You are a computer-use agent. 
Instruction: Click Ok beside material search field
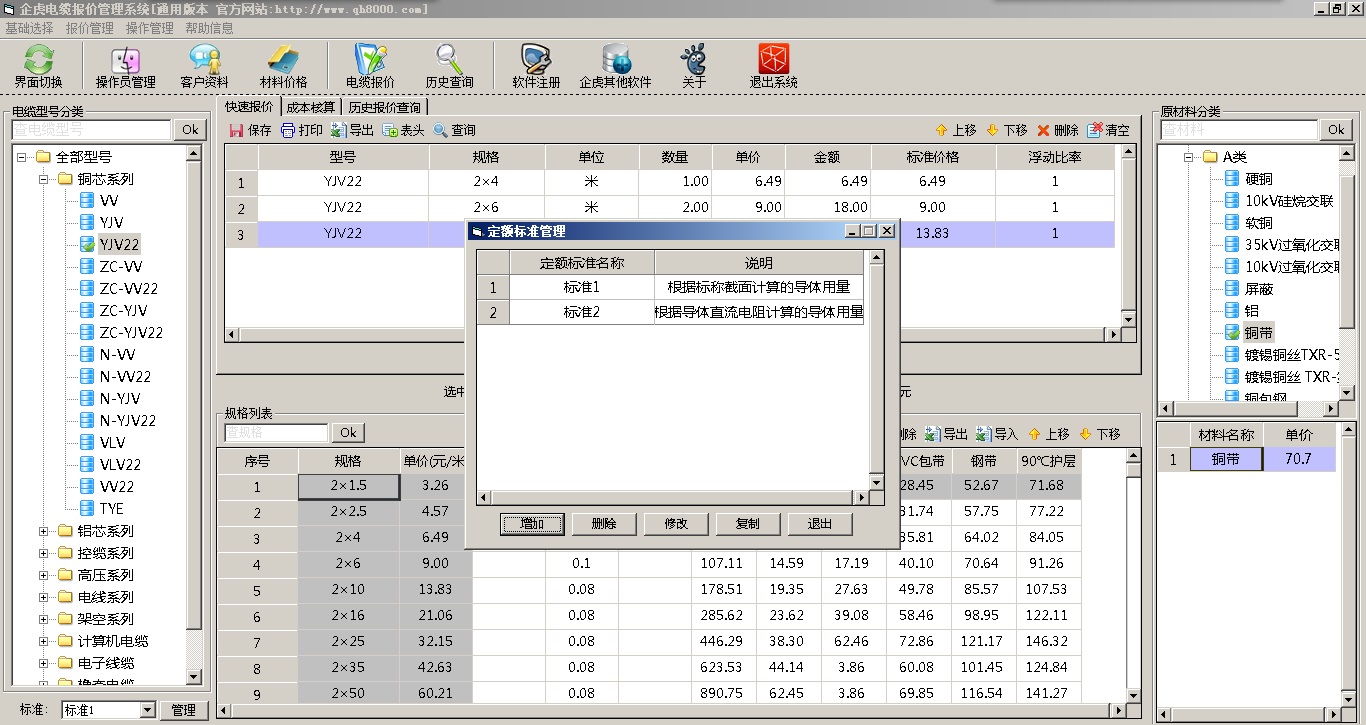1336,130
